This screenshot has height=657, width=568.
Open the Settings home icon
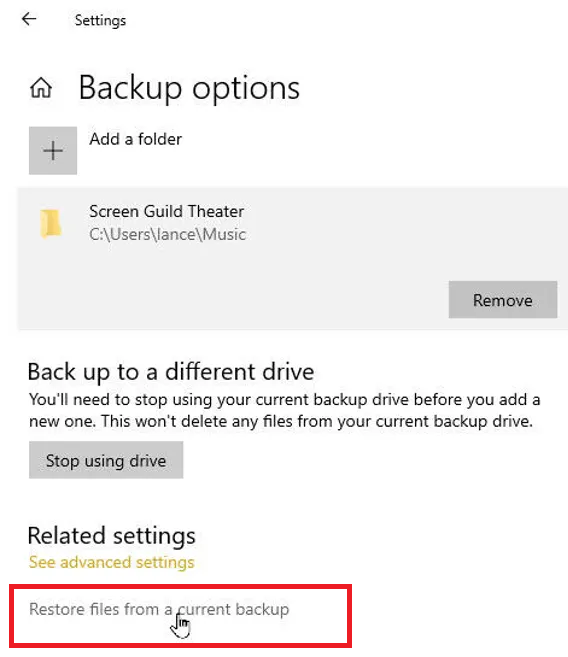(41, 88)
